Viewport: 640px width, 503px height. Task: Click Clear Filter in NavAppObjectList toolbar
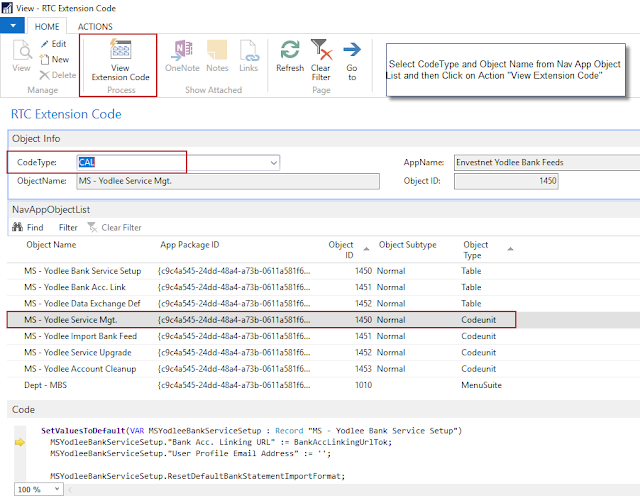pos(115,227)
